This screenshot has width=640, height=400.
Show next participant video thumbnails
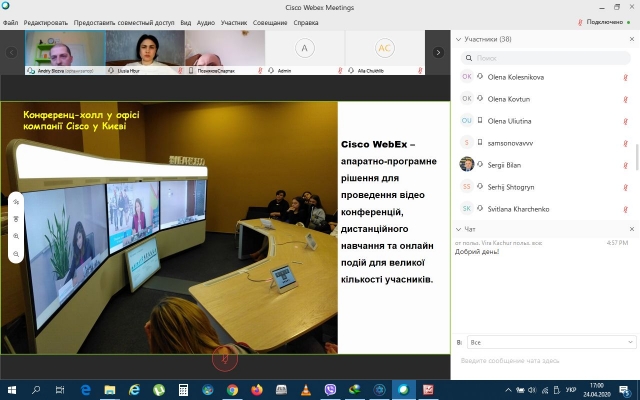(x=438, y=52)
